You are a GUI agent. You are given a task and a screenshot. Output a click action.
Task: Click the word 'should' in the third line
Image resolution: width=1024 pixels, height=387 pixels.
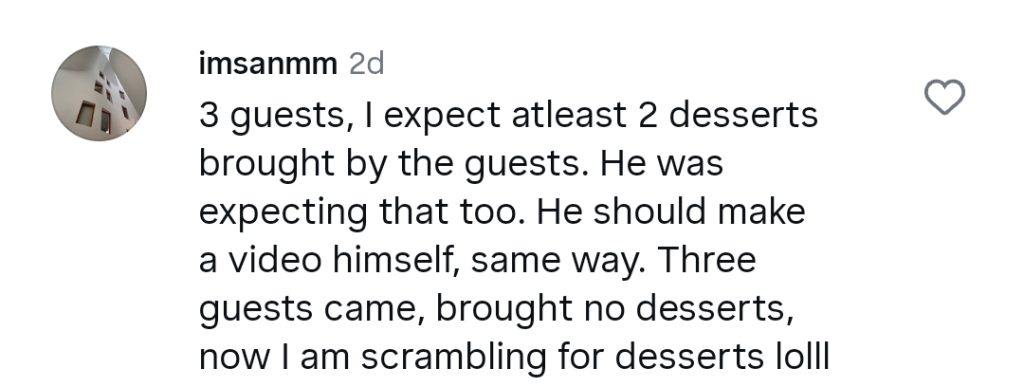point(650,212)
